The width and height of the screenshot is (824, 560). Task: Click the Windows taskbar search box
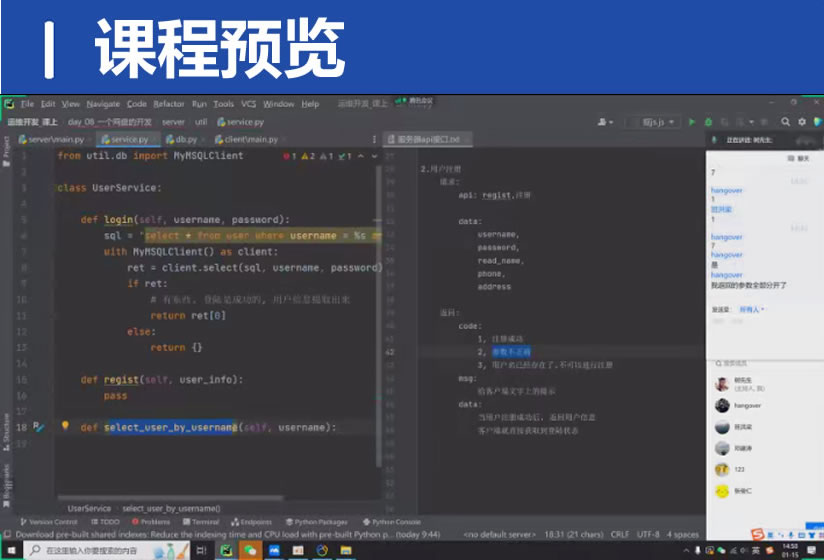coord(107,551)
